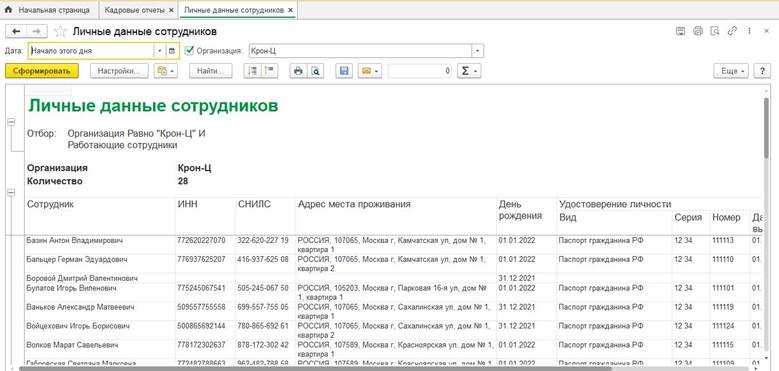The image size is (779, 371).
Task: Open the Организация Крон-Ц dropdown arrow
Action: click(x=477, y=51)
